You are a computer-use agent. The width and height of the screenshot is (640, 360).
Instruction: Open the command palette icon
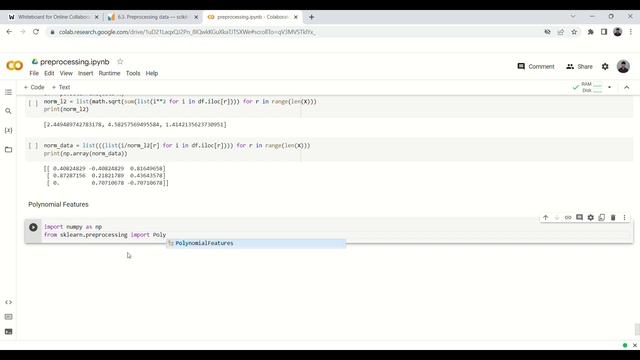tap(8, 317)
